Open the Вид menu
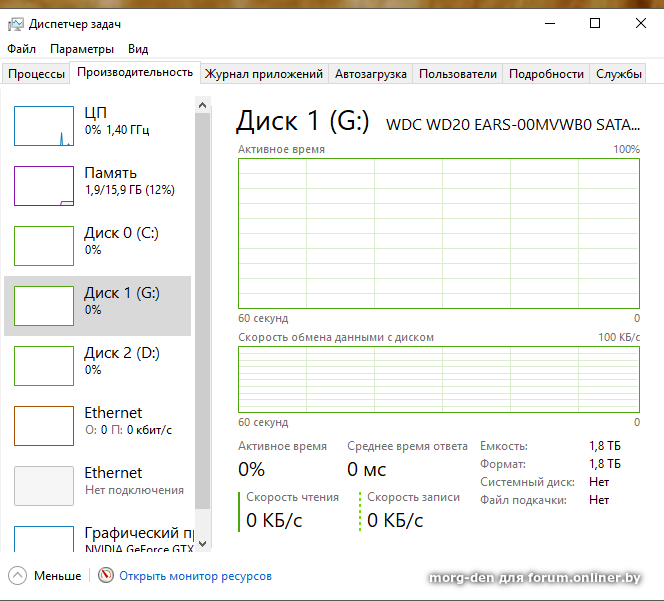The height and width of the screenshot is (601, 664). [138, 49]
